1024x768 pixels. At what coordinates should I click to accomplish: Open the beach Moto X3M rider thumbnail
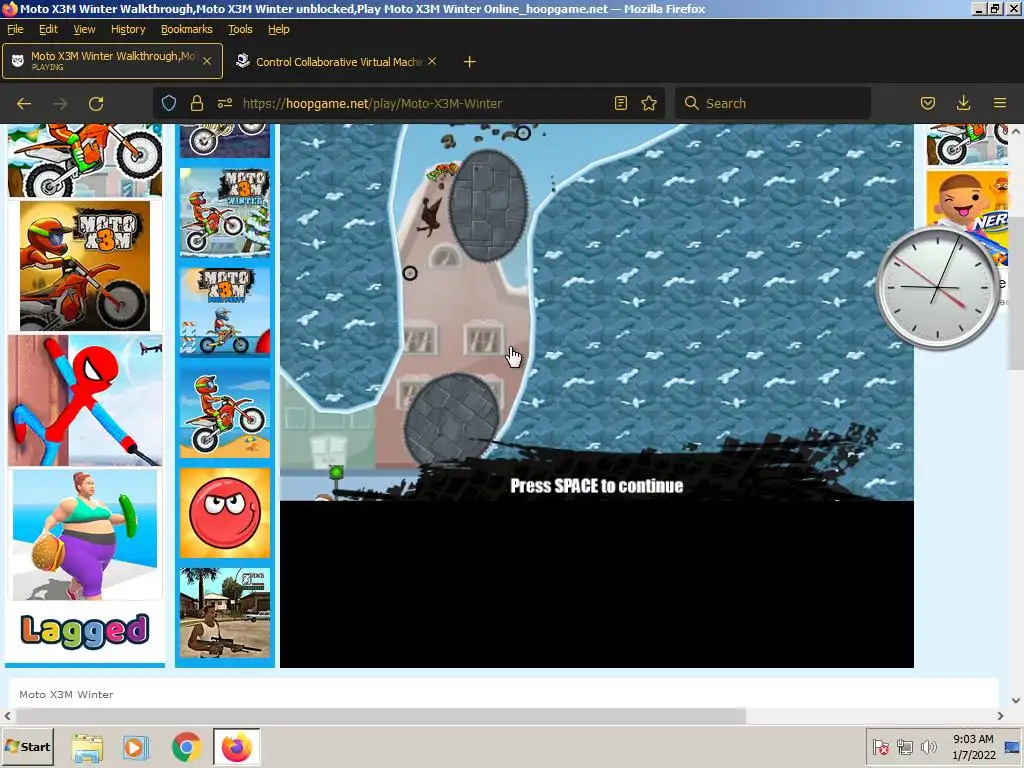[225, 413]
